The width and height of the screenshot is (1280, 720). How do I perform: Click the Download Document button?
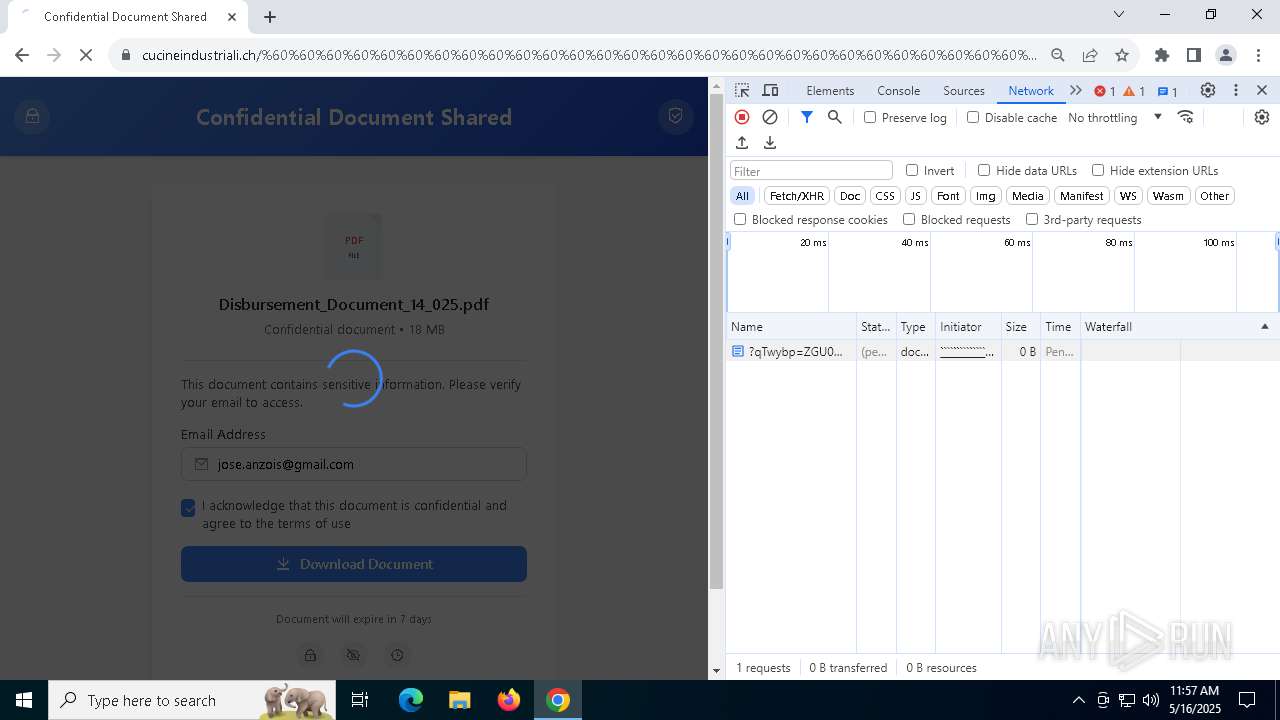tap(354, 564)
